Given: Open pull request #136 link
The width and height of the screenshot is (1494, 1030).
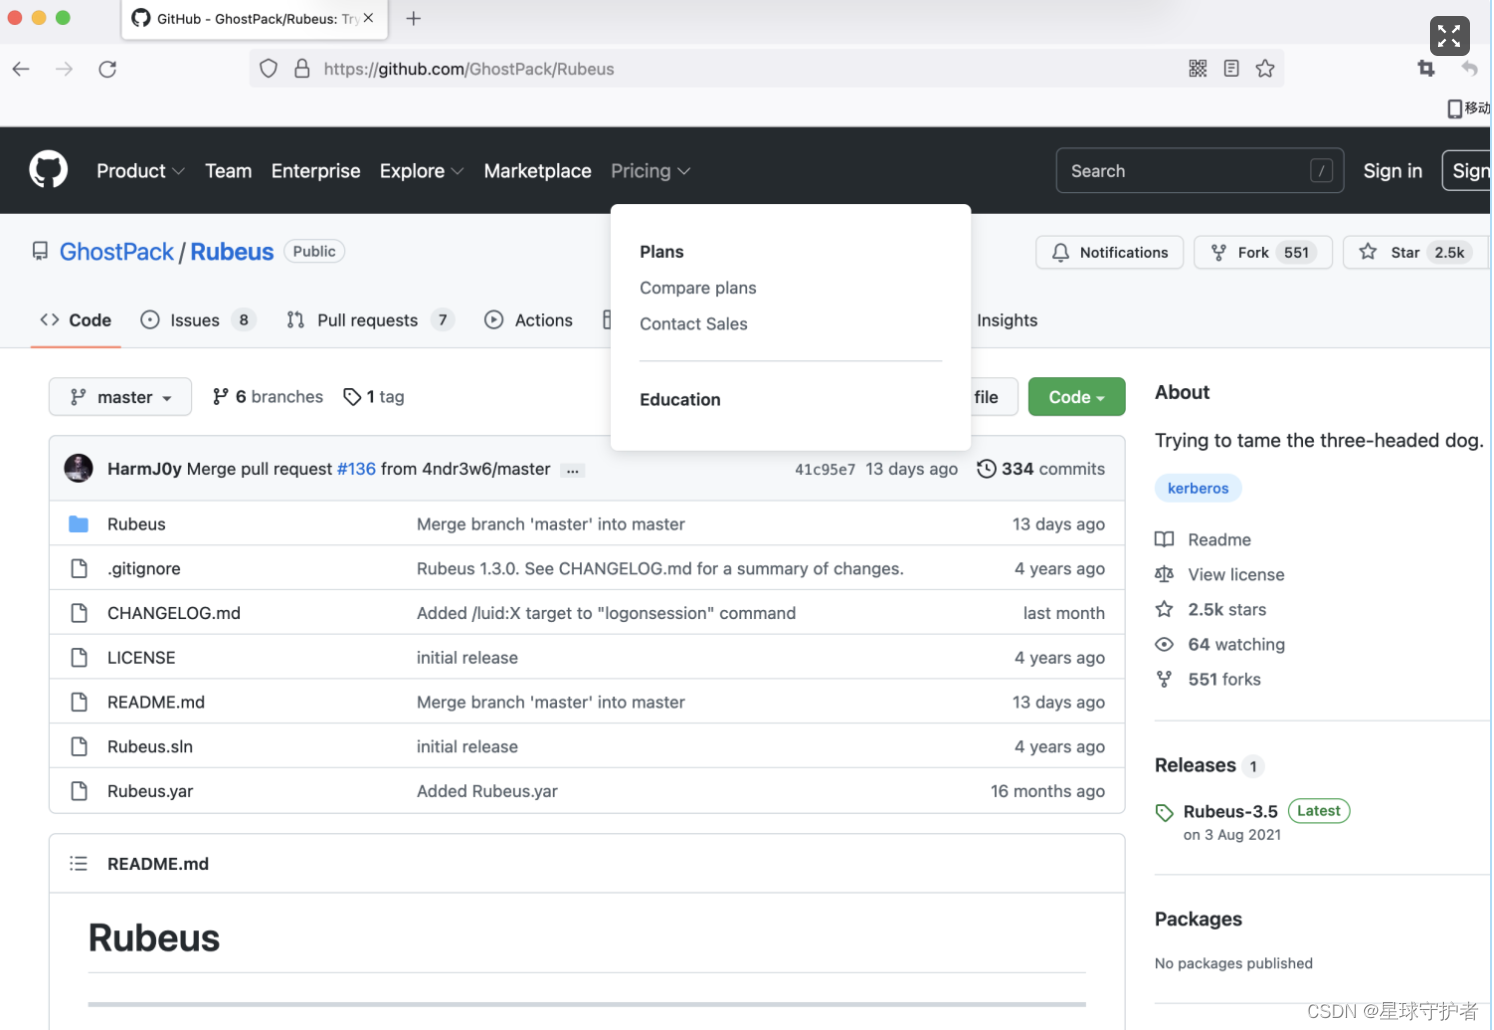Looking at the screenshot, I should [356, 469].
